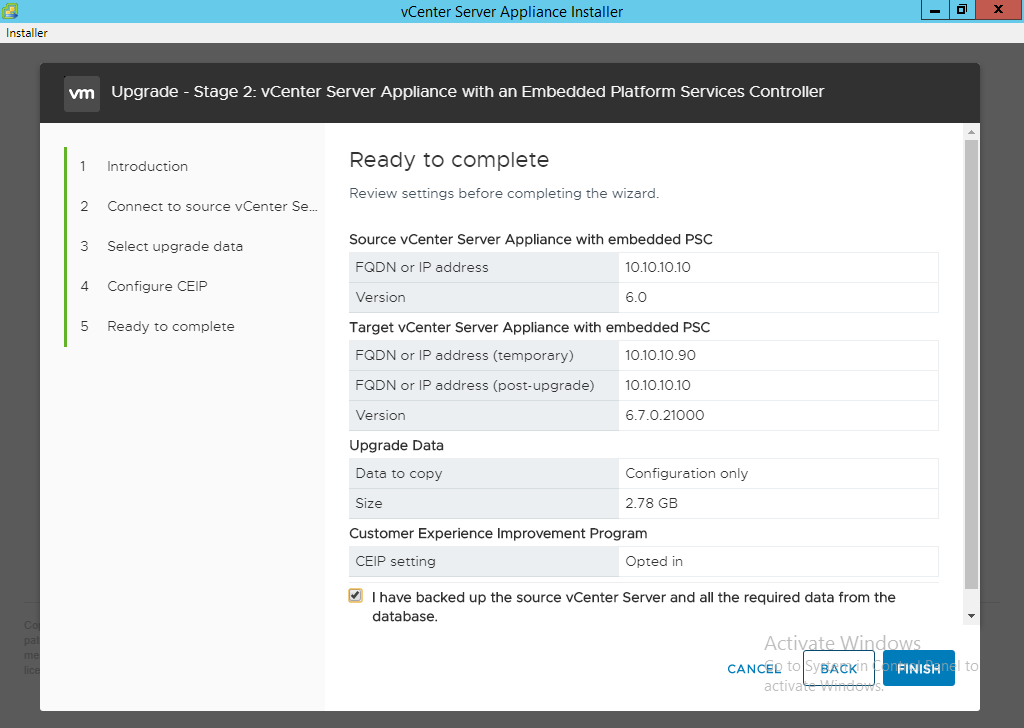Click FQDN or IP address (post-upgrade) label
The image size is (1024, 728).
475,385
